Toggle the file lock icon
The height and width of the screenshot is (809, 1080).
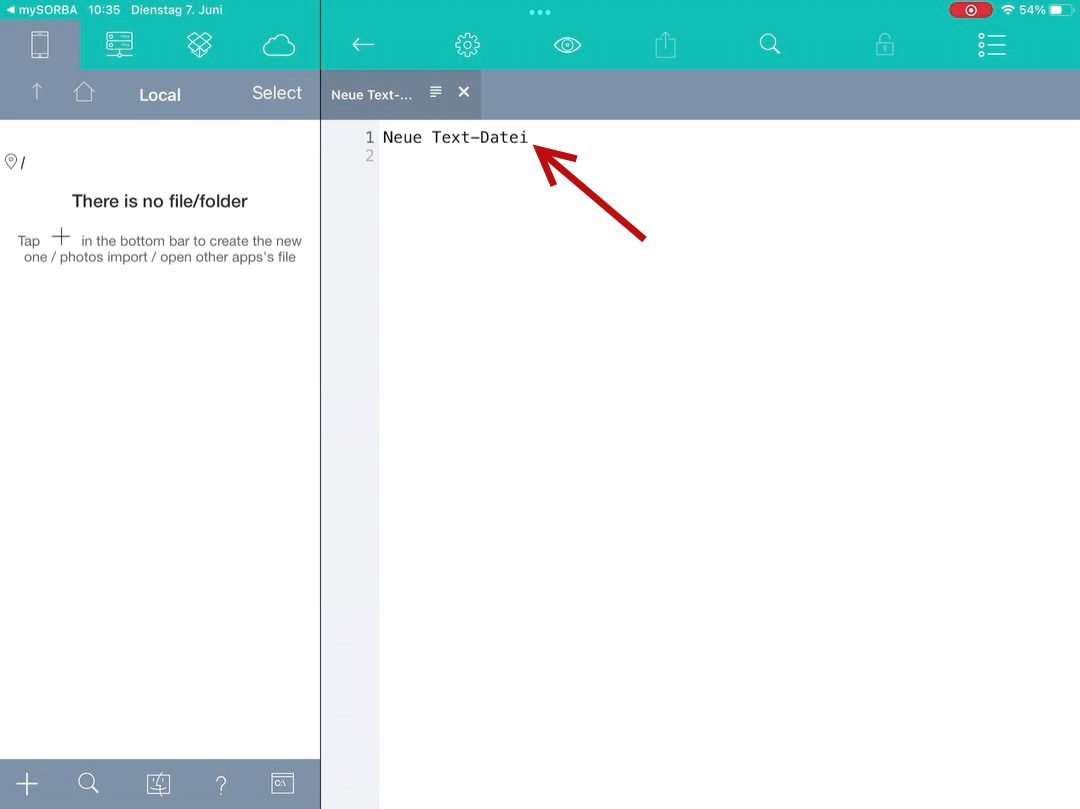pyautogui.click(x=884, y=45)
